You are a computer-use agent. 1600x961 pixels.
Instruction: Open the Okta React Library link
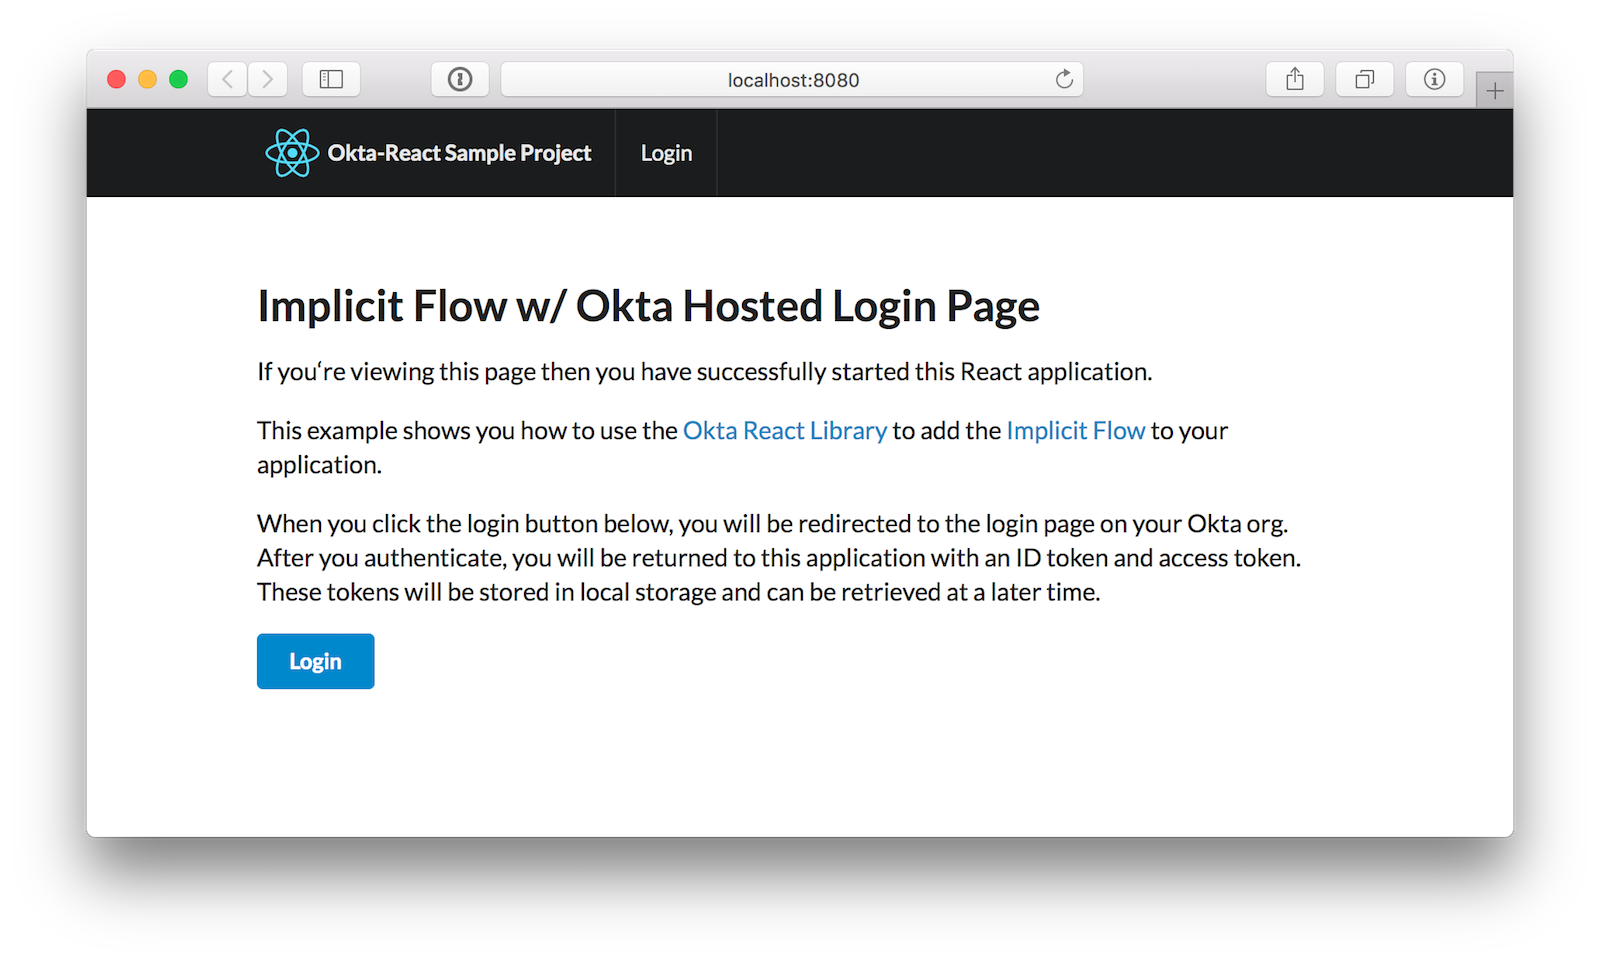point(784,431)
